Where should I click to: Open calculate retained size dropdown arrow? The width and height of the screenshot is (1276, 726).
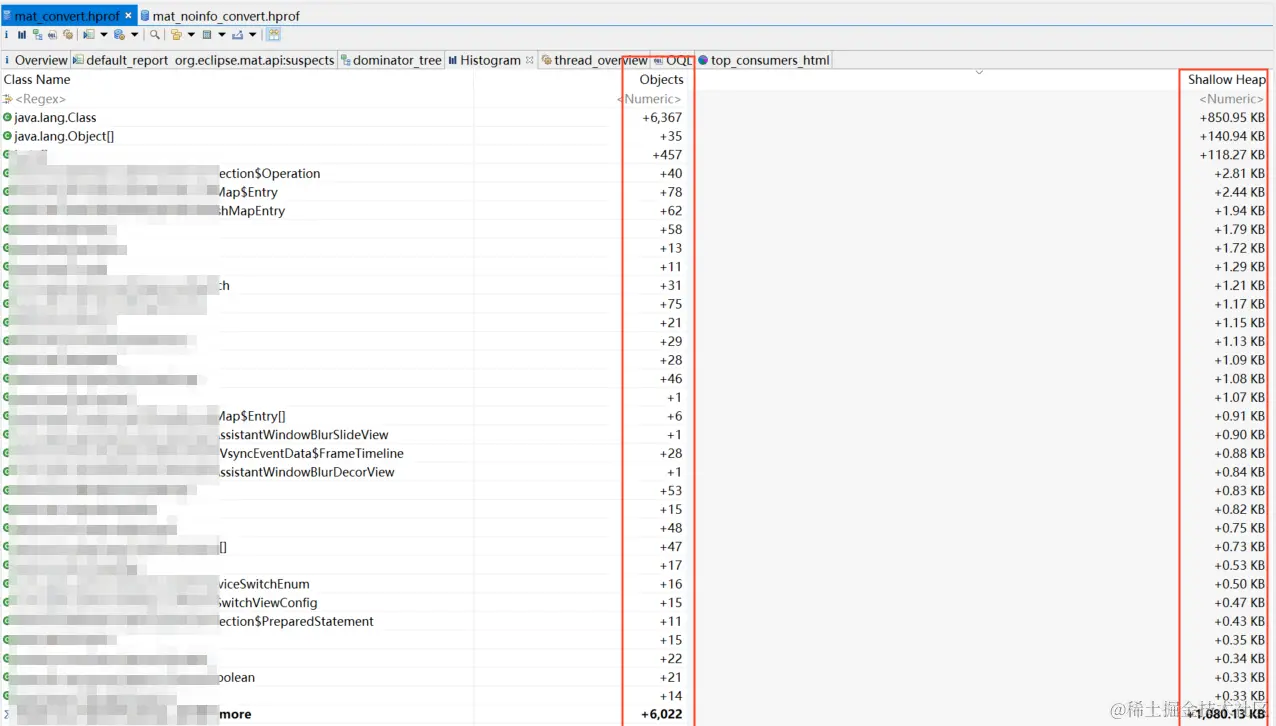221,35
